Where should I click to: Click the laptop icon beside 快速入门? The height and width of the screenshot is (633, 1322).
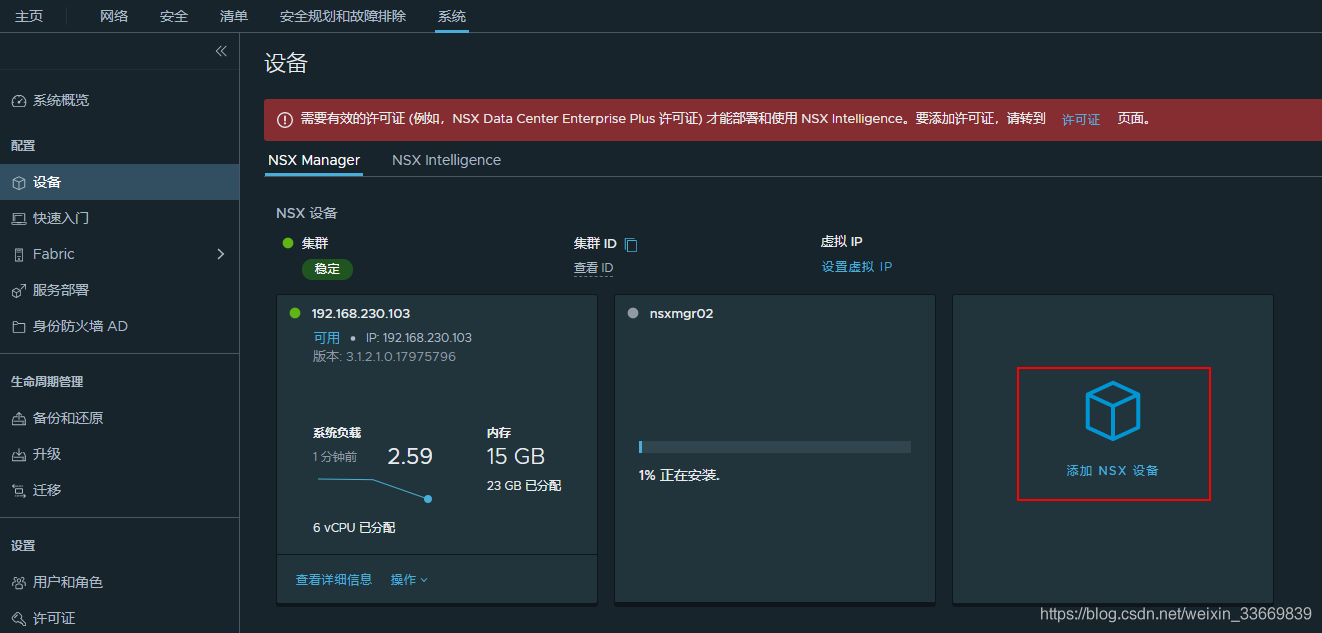click(x=18, y=219)
